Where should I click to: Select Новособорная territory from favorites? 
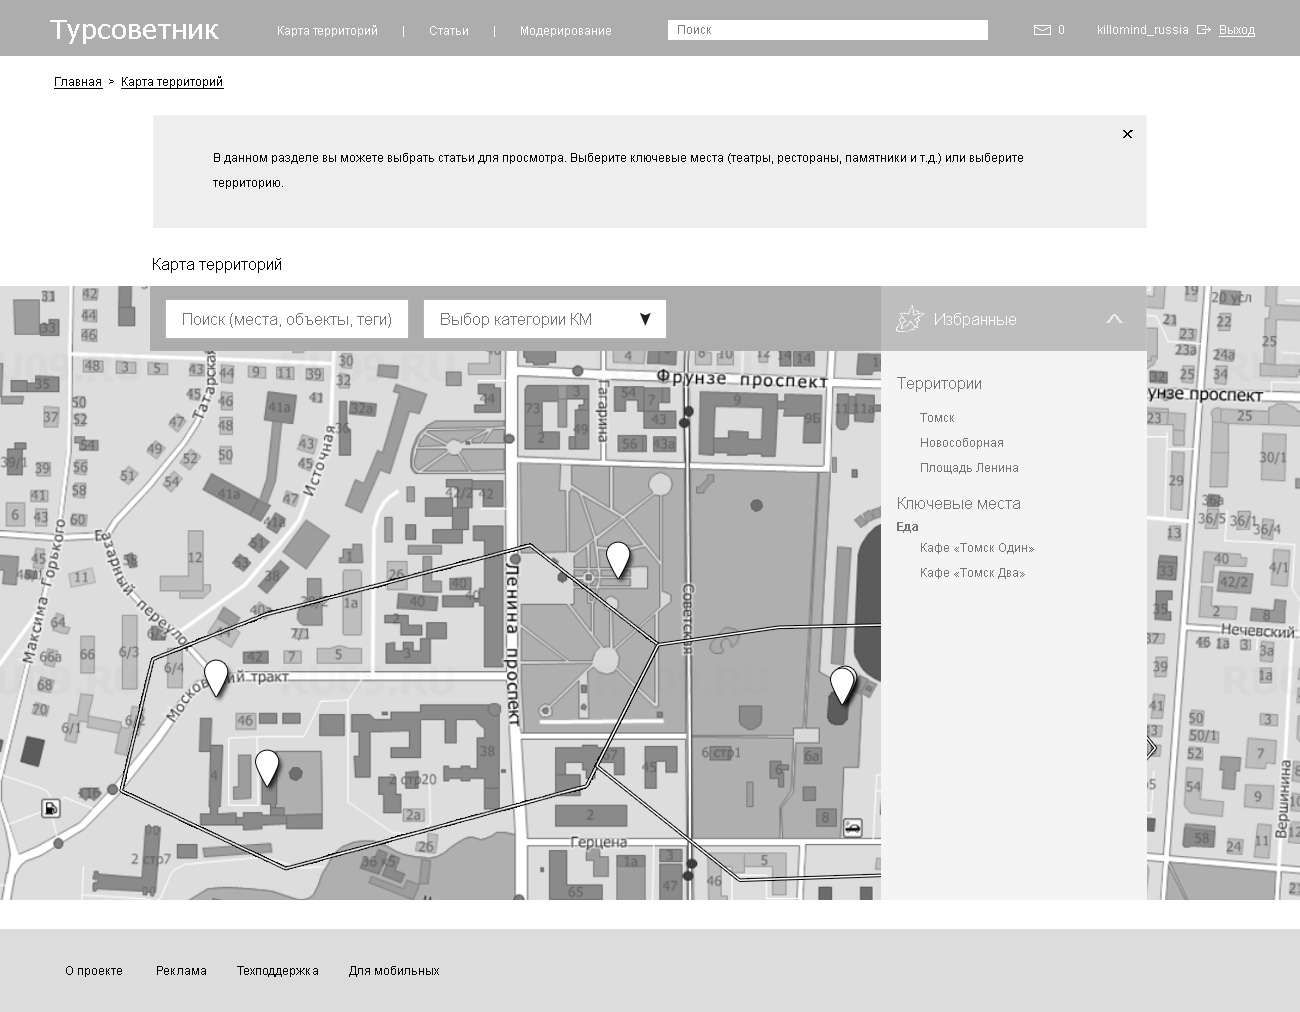point(961,443)
